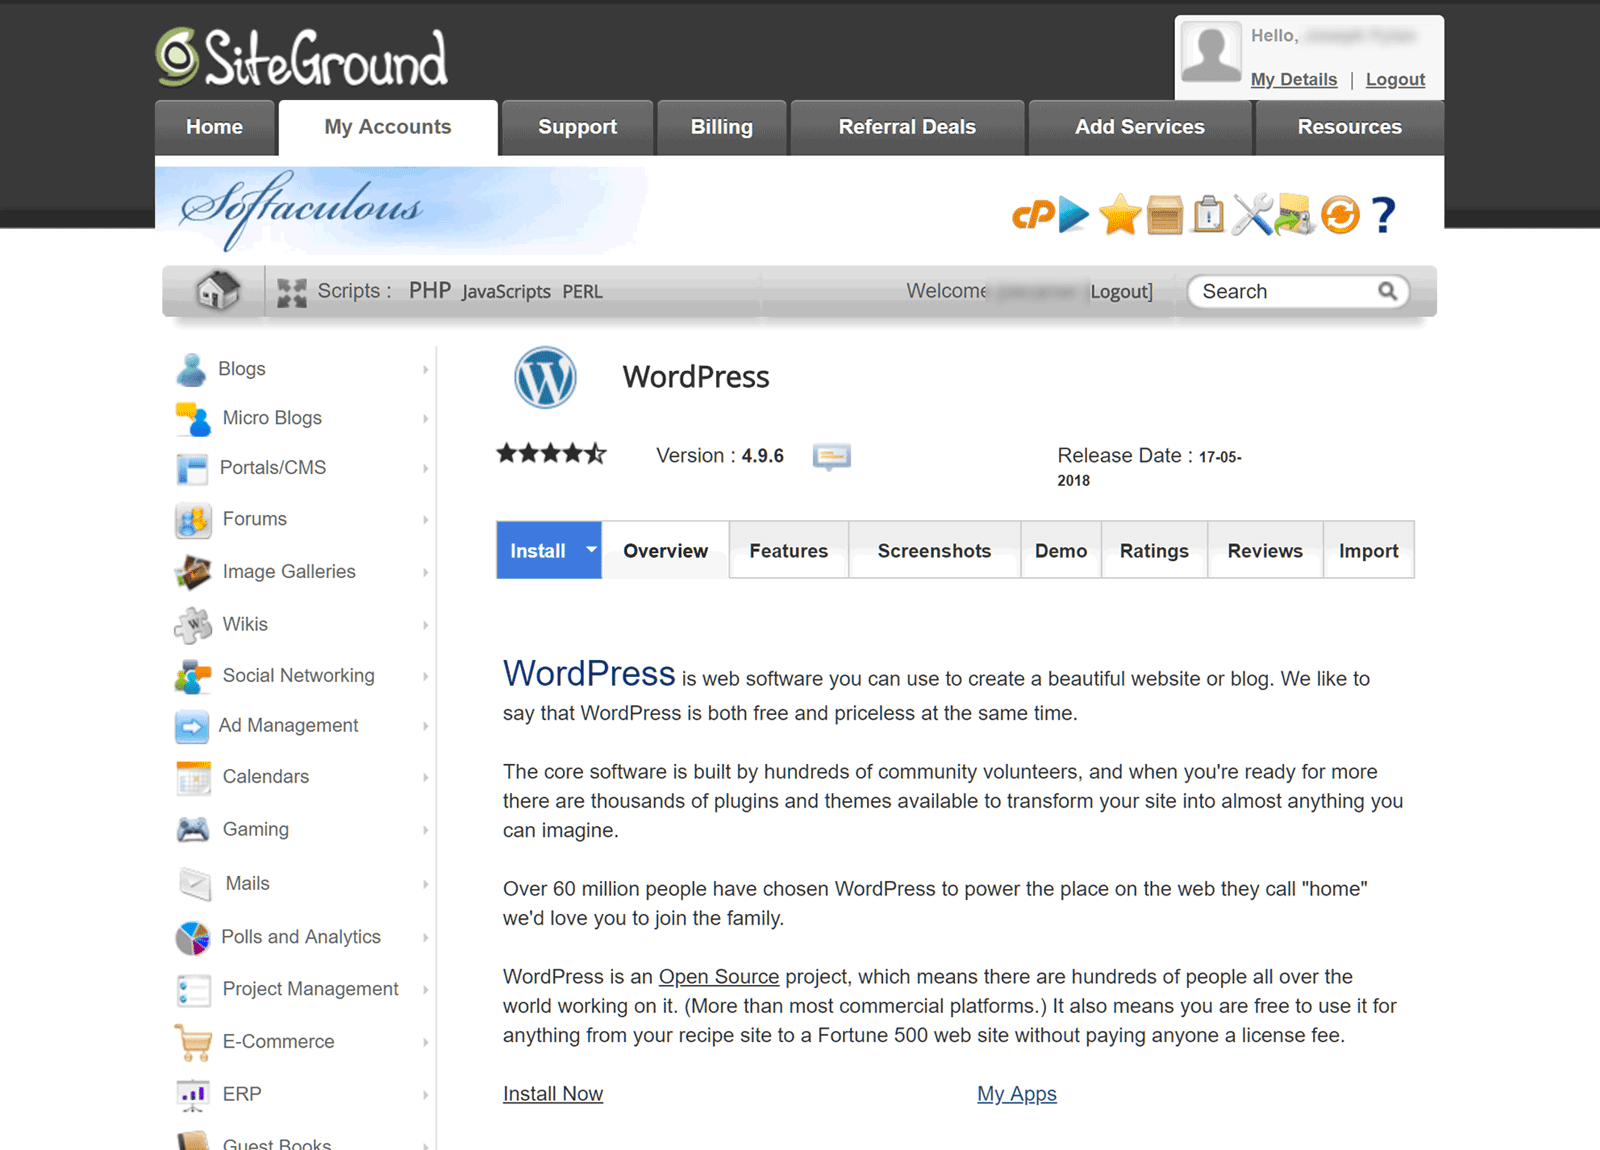
Task: Click the Blogs category icon
Action: click(x=191, y=369)
